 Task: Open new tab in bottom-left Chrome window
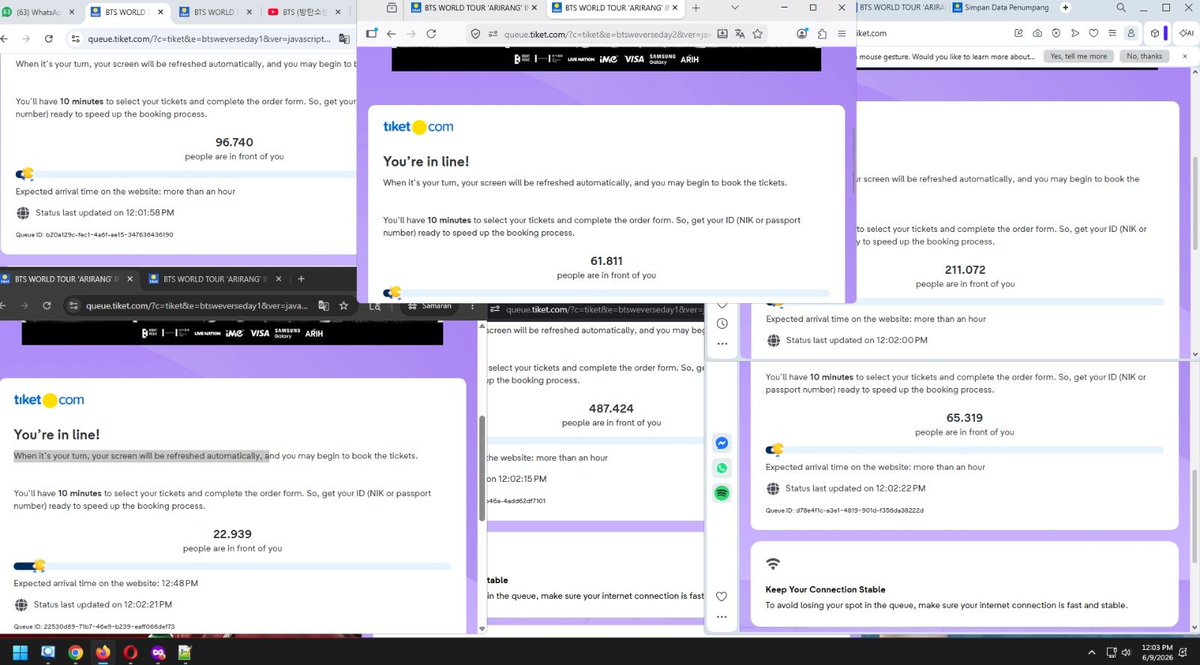pos(301,279)
